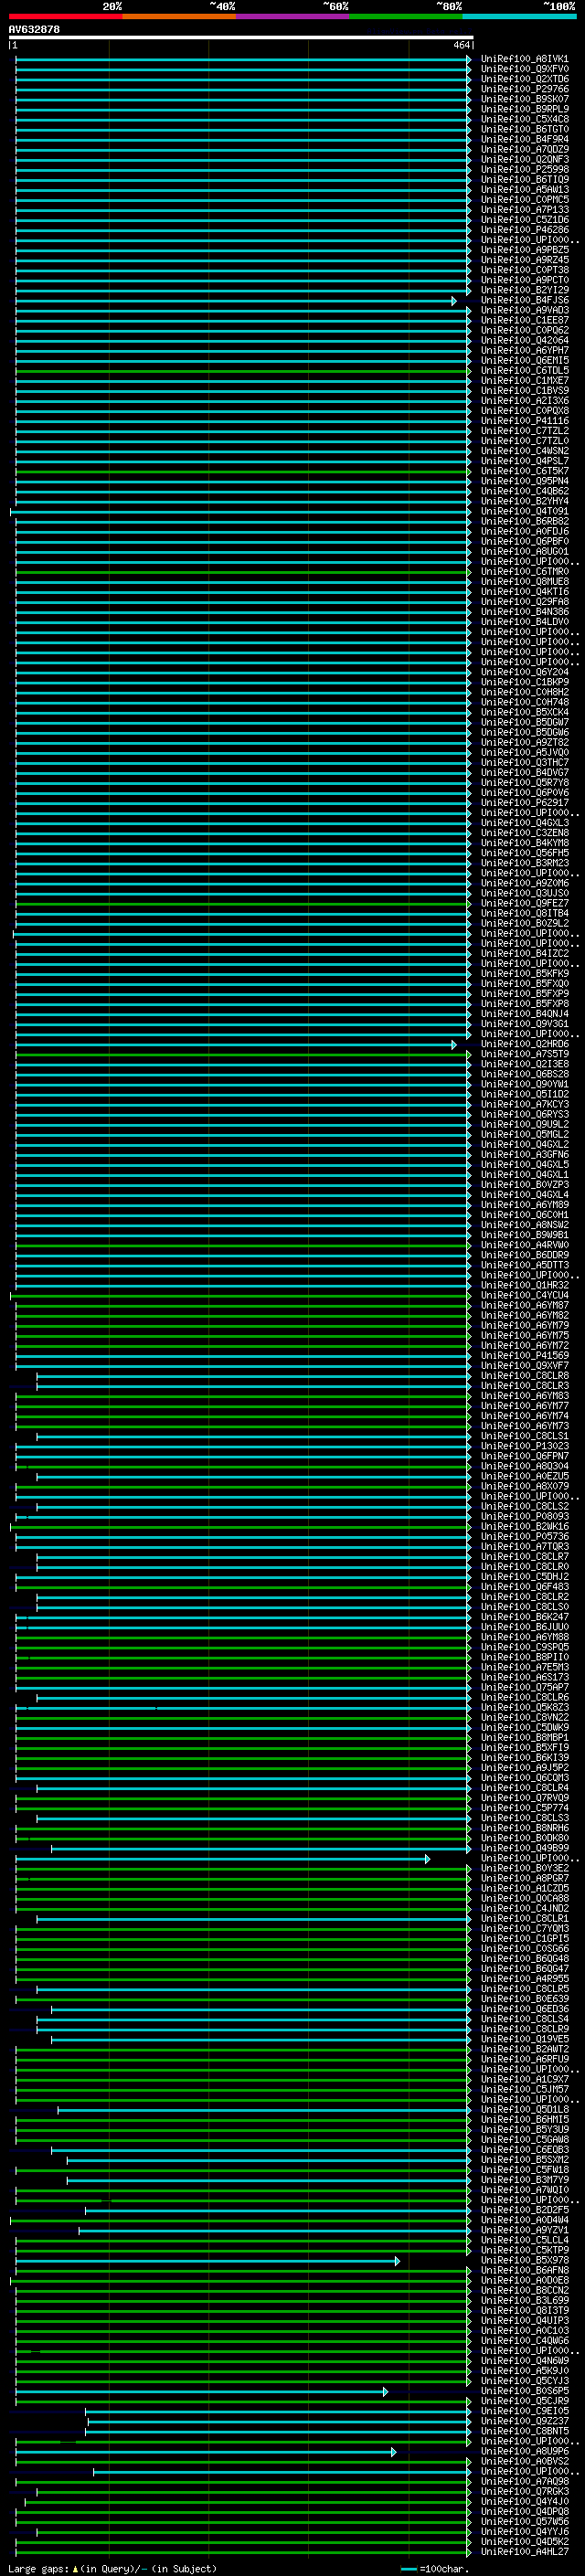Select hit UniRef100_P08093

[524, 1516]
